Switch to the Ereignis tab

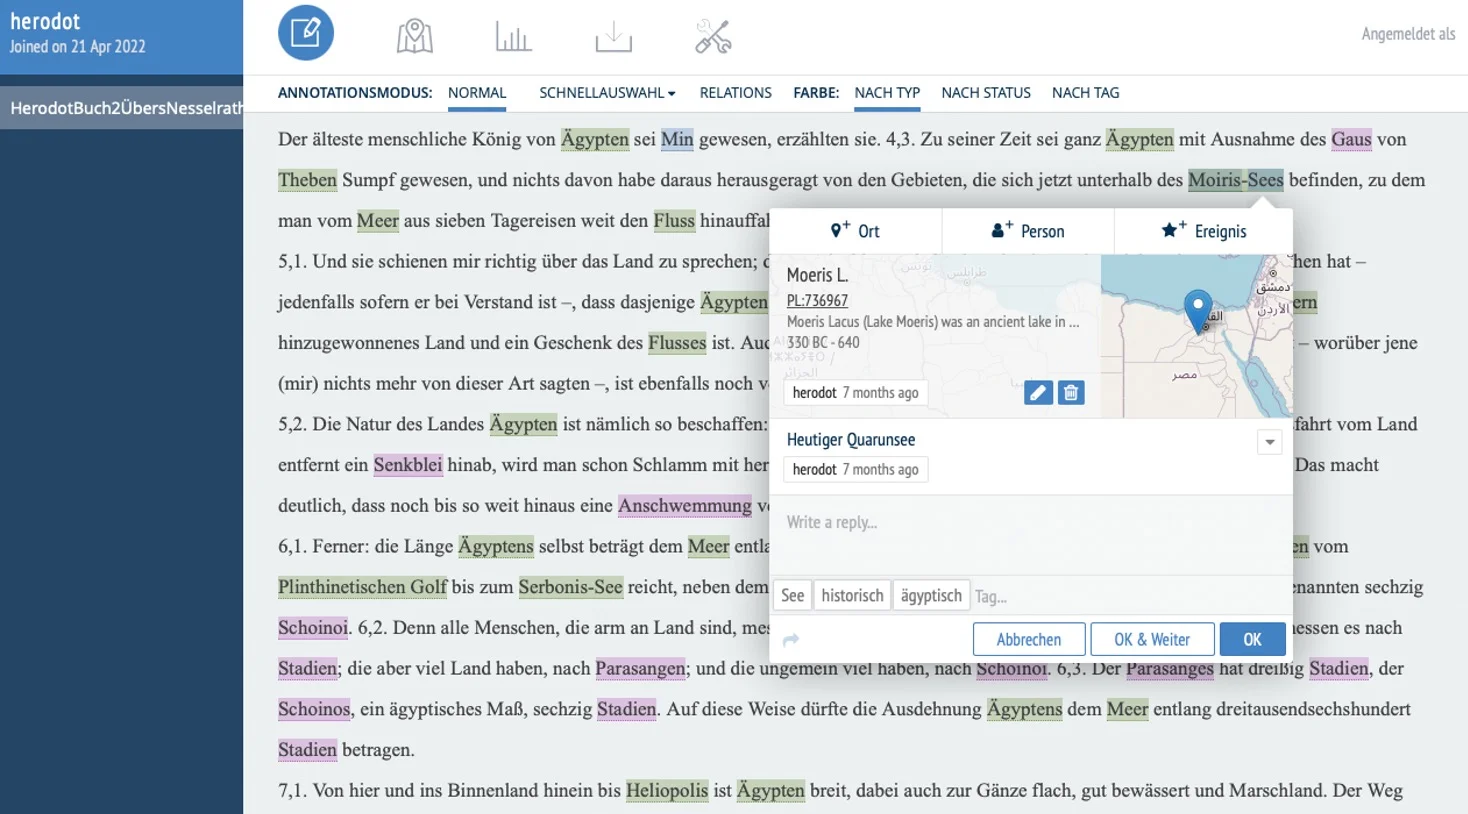point(1204,231)
